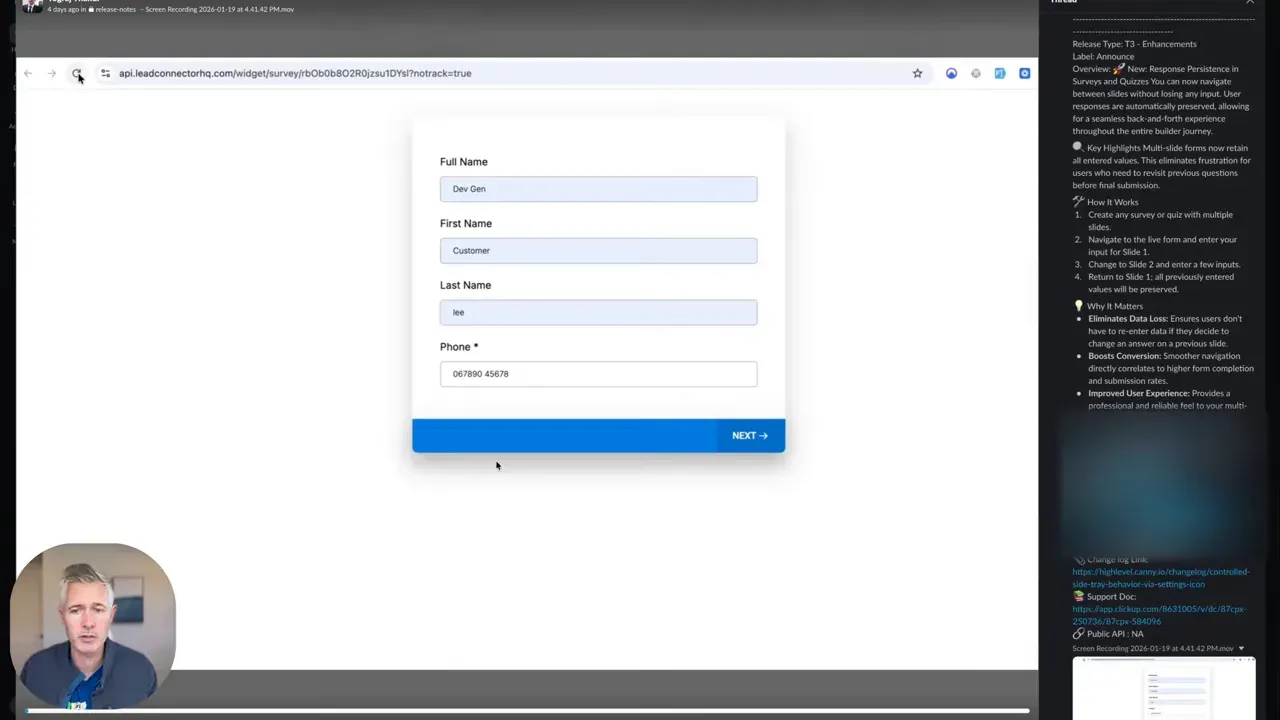This screenshot has width=1280, height=720.
Task: Open the ClickUp Support Doc link
Action: (x=1157, y=615)
